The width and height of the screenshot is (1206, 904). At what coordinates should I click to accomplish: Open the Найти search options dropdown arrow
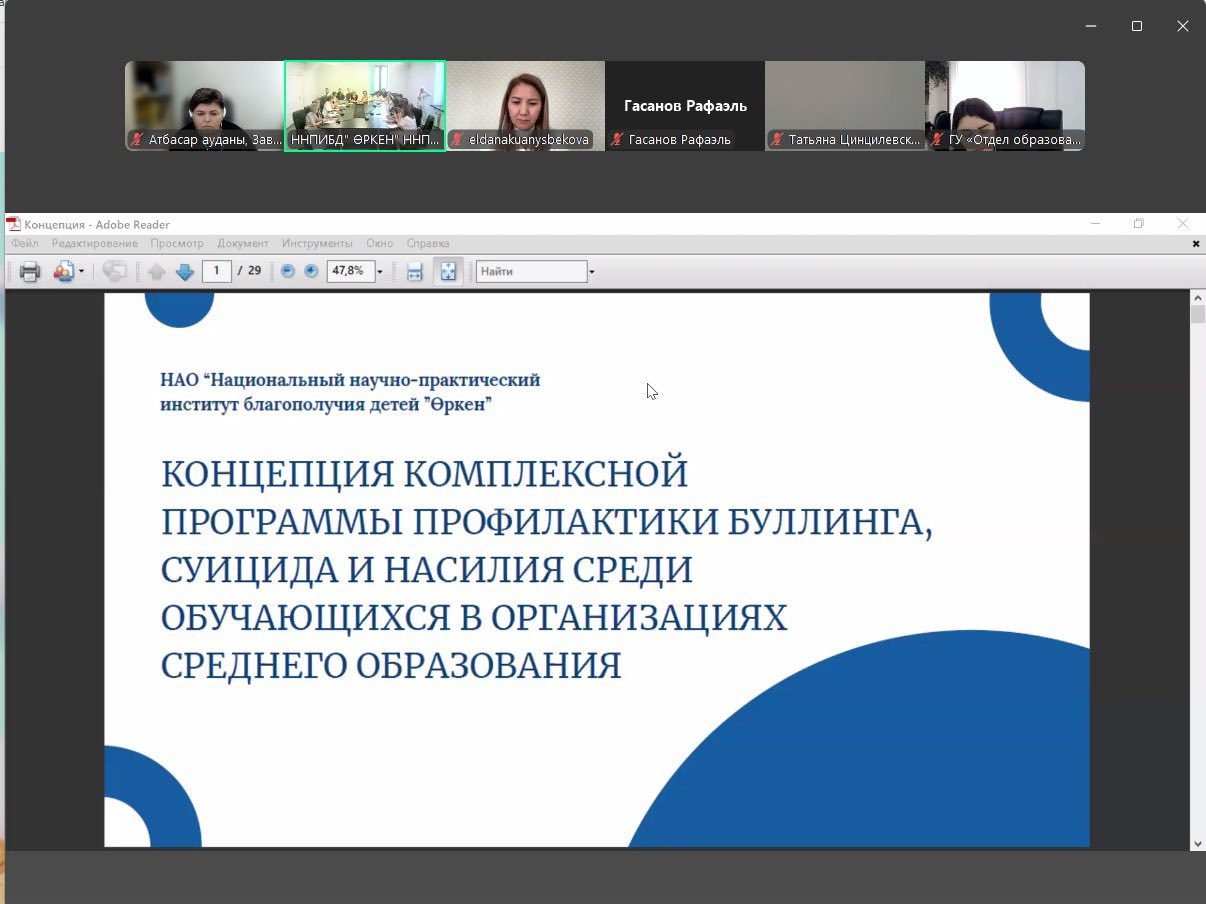coord(592,272)
